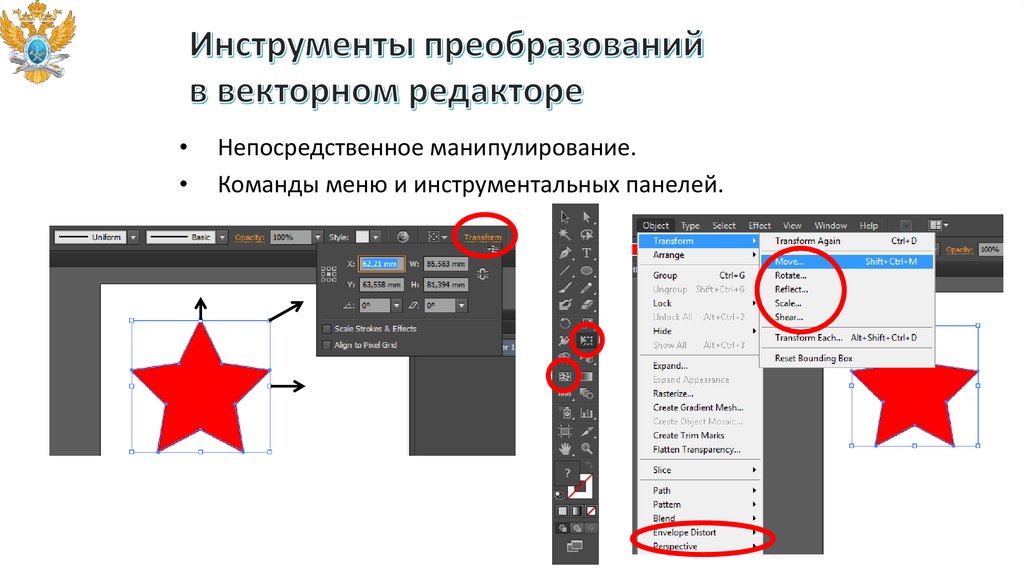Image resolution: width=1024 pixels, height=574 pixels.
Task: Select the Magic Wand tool
Action: pyautogui.click(x=565, y=234)
